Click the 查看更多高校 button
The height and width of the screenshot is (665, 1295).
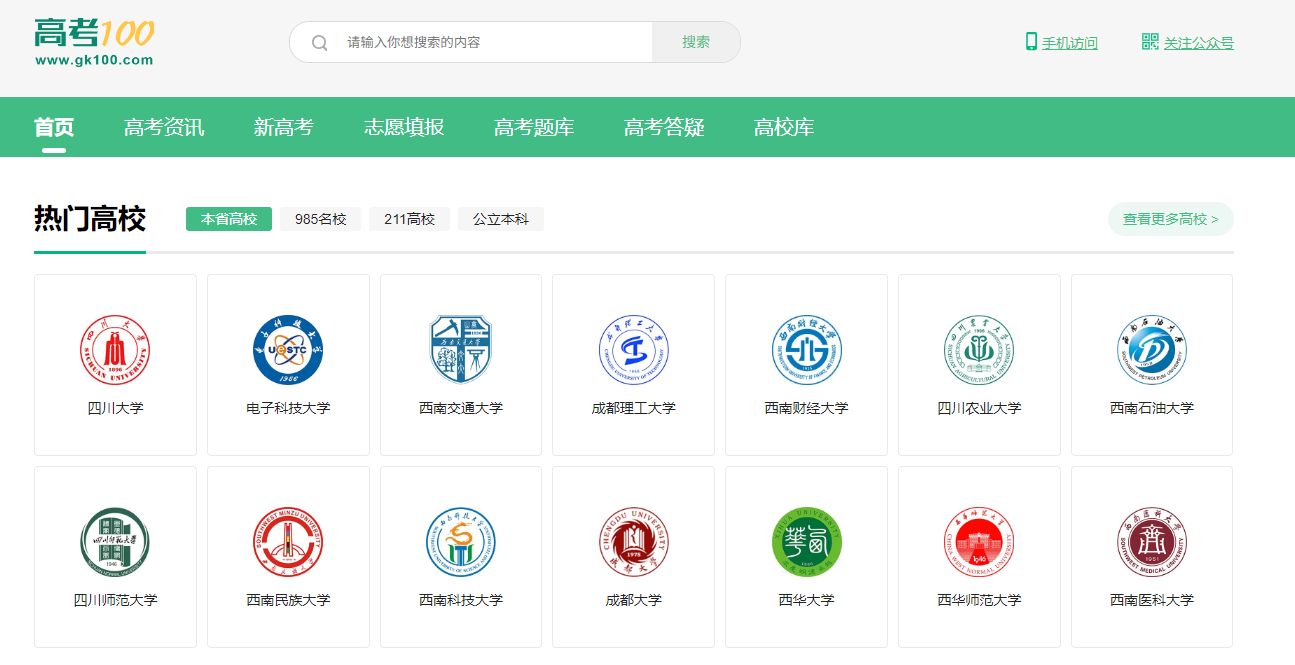[1170, 218]
